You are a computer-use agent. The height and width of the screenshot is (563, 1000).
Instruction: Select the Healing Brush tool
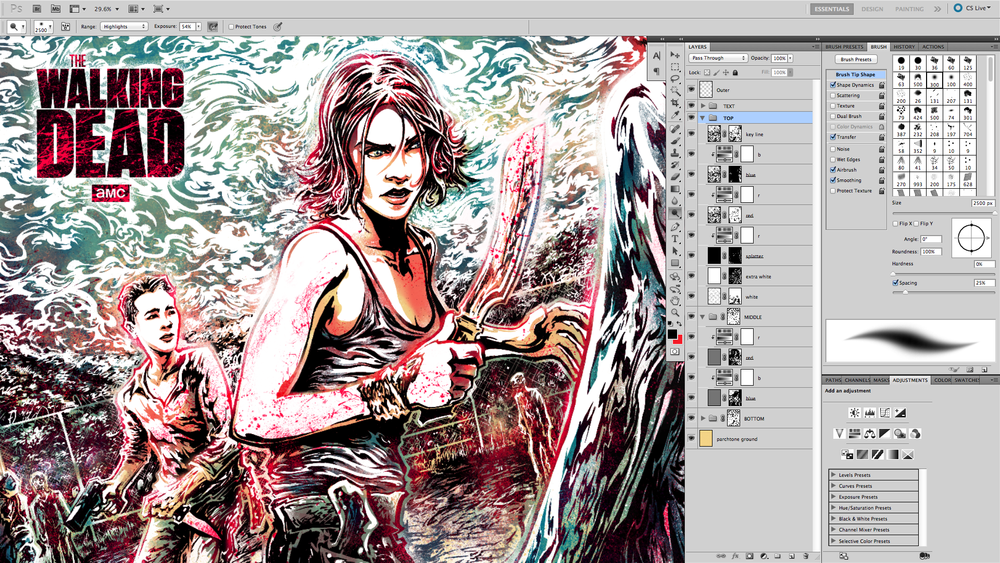[675, 129]
